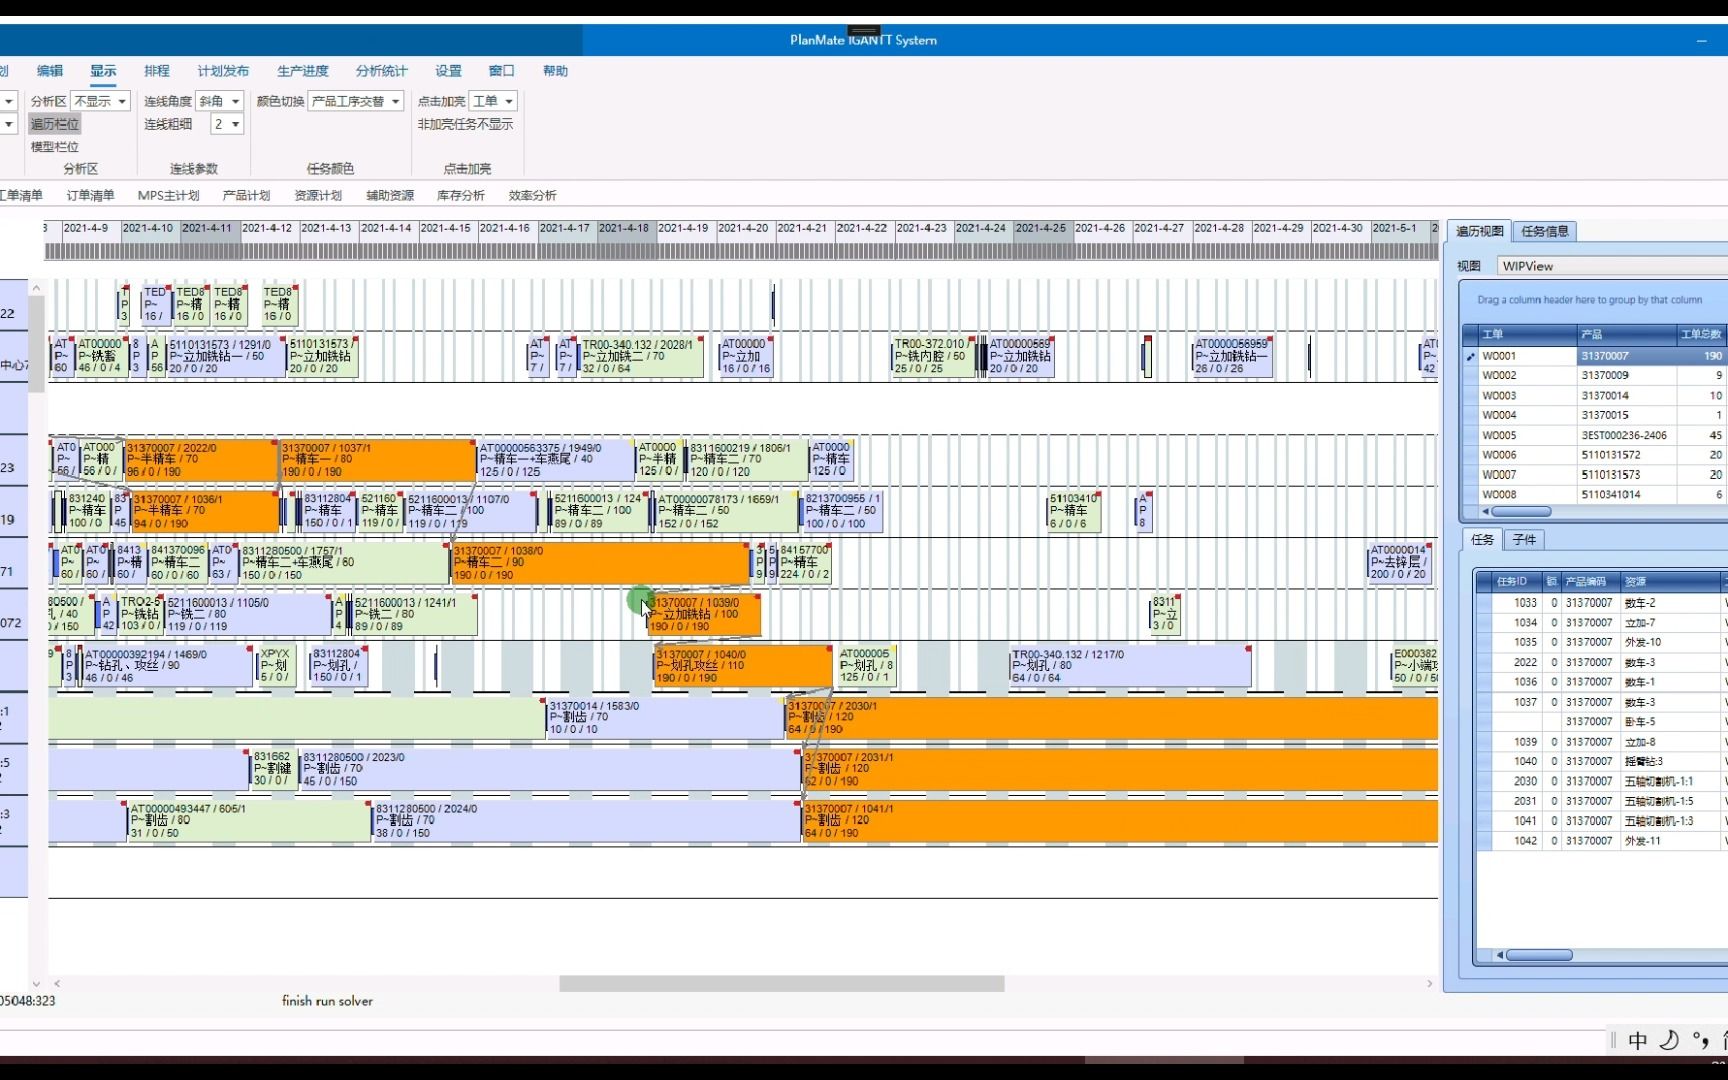Image resolution: width=1728 pixels, height=1080 pixels.
Task: Click the Gantt horizontal scrollbar thumb
Action: (782, 984)
